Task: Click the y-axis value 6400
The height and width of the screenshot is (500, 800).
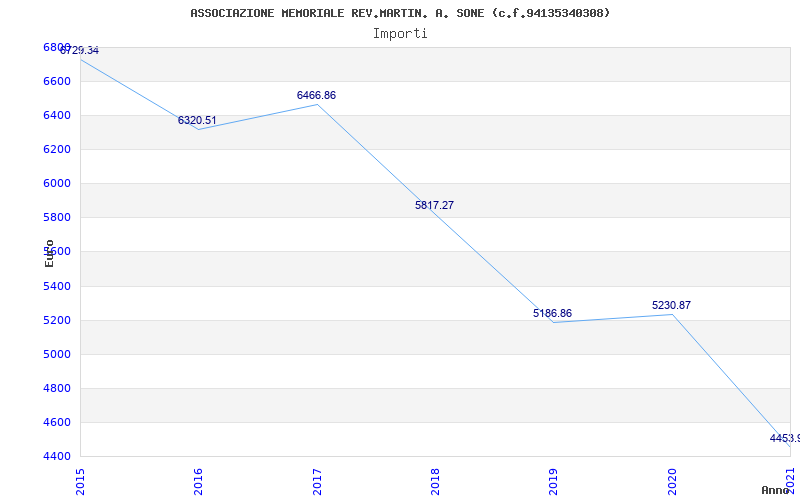Action: [x=57, y=115]
